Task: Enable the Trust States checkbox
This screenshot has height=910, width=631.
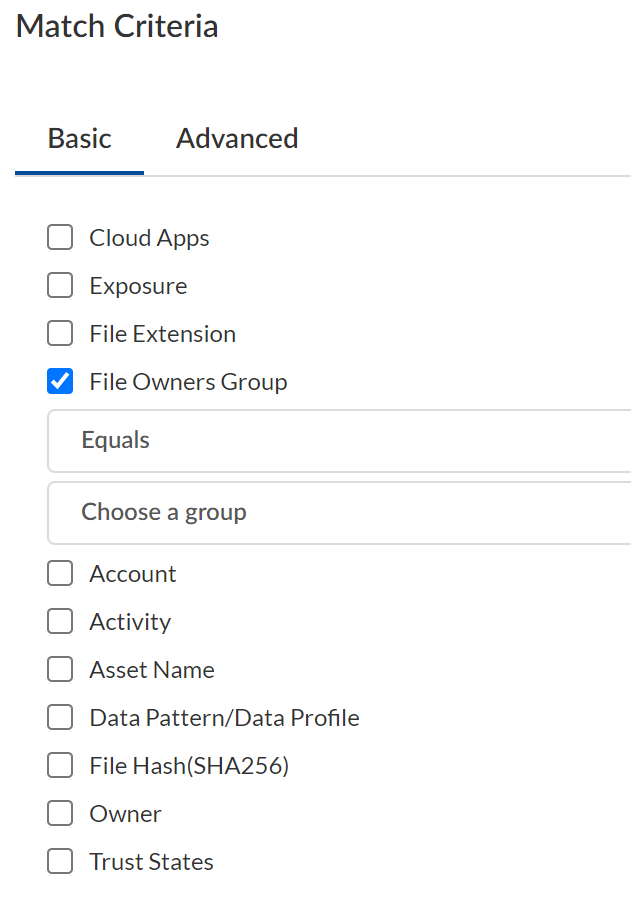Action: (60, 862)
